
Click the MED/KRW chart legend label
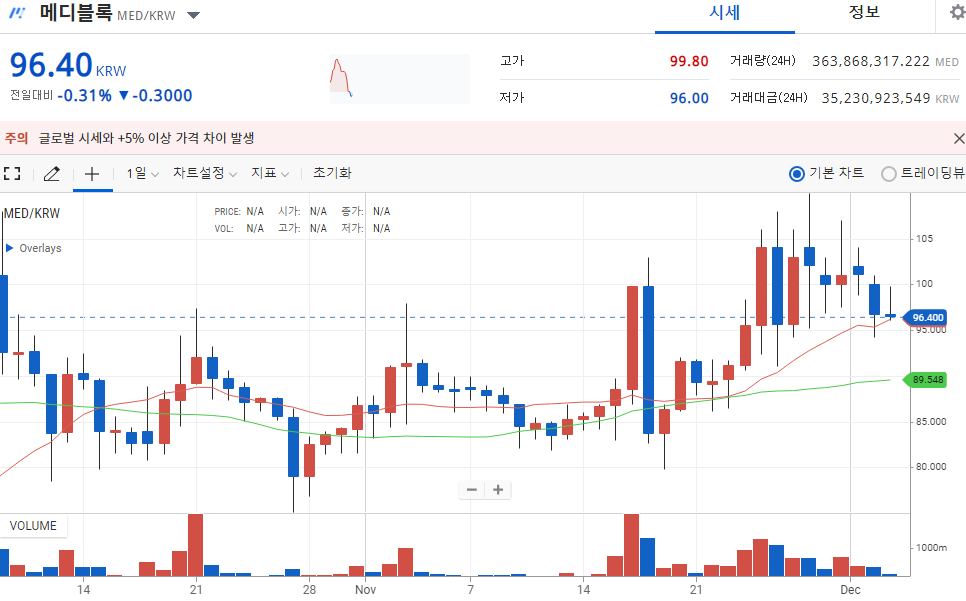(31, 214)
